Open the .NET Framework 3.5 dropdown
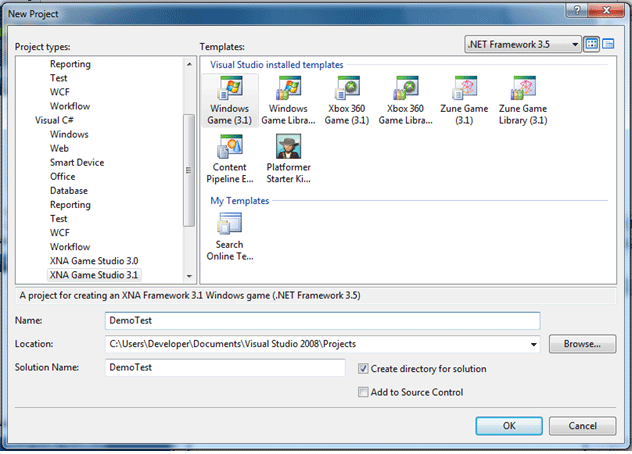 point(523,44)
